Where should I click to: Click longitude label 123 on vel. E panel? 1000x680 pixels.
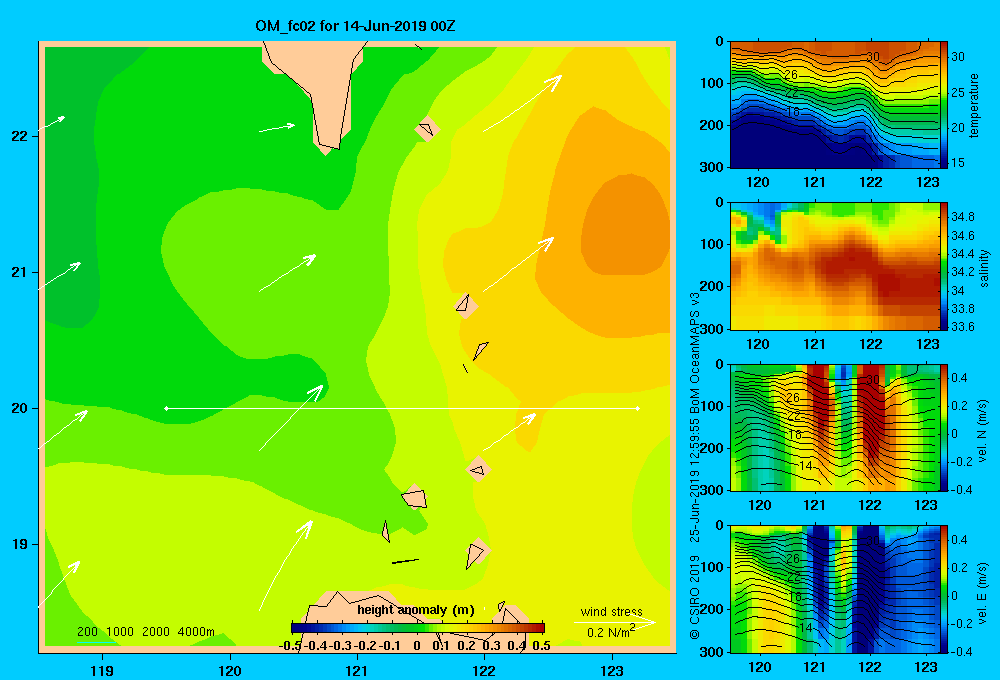(926, 667)
